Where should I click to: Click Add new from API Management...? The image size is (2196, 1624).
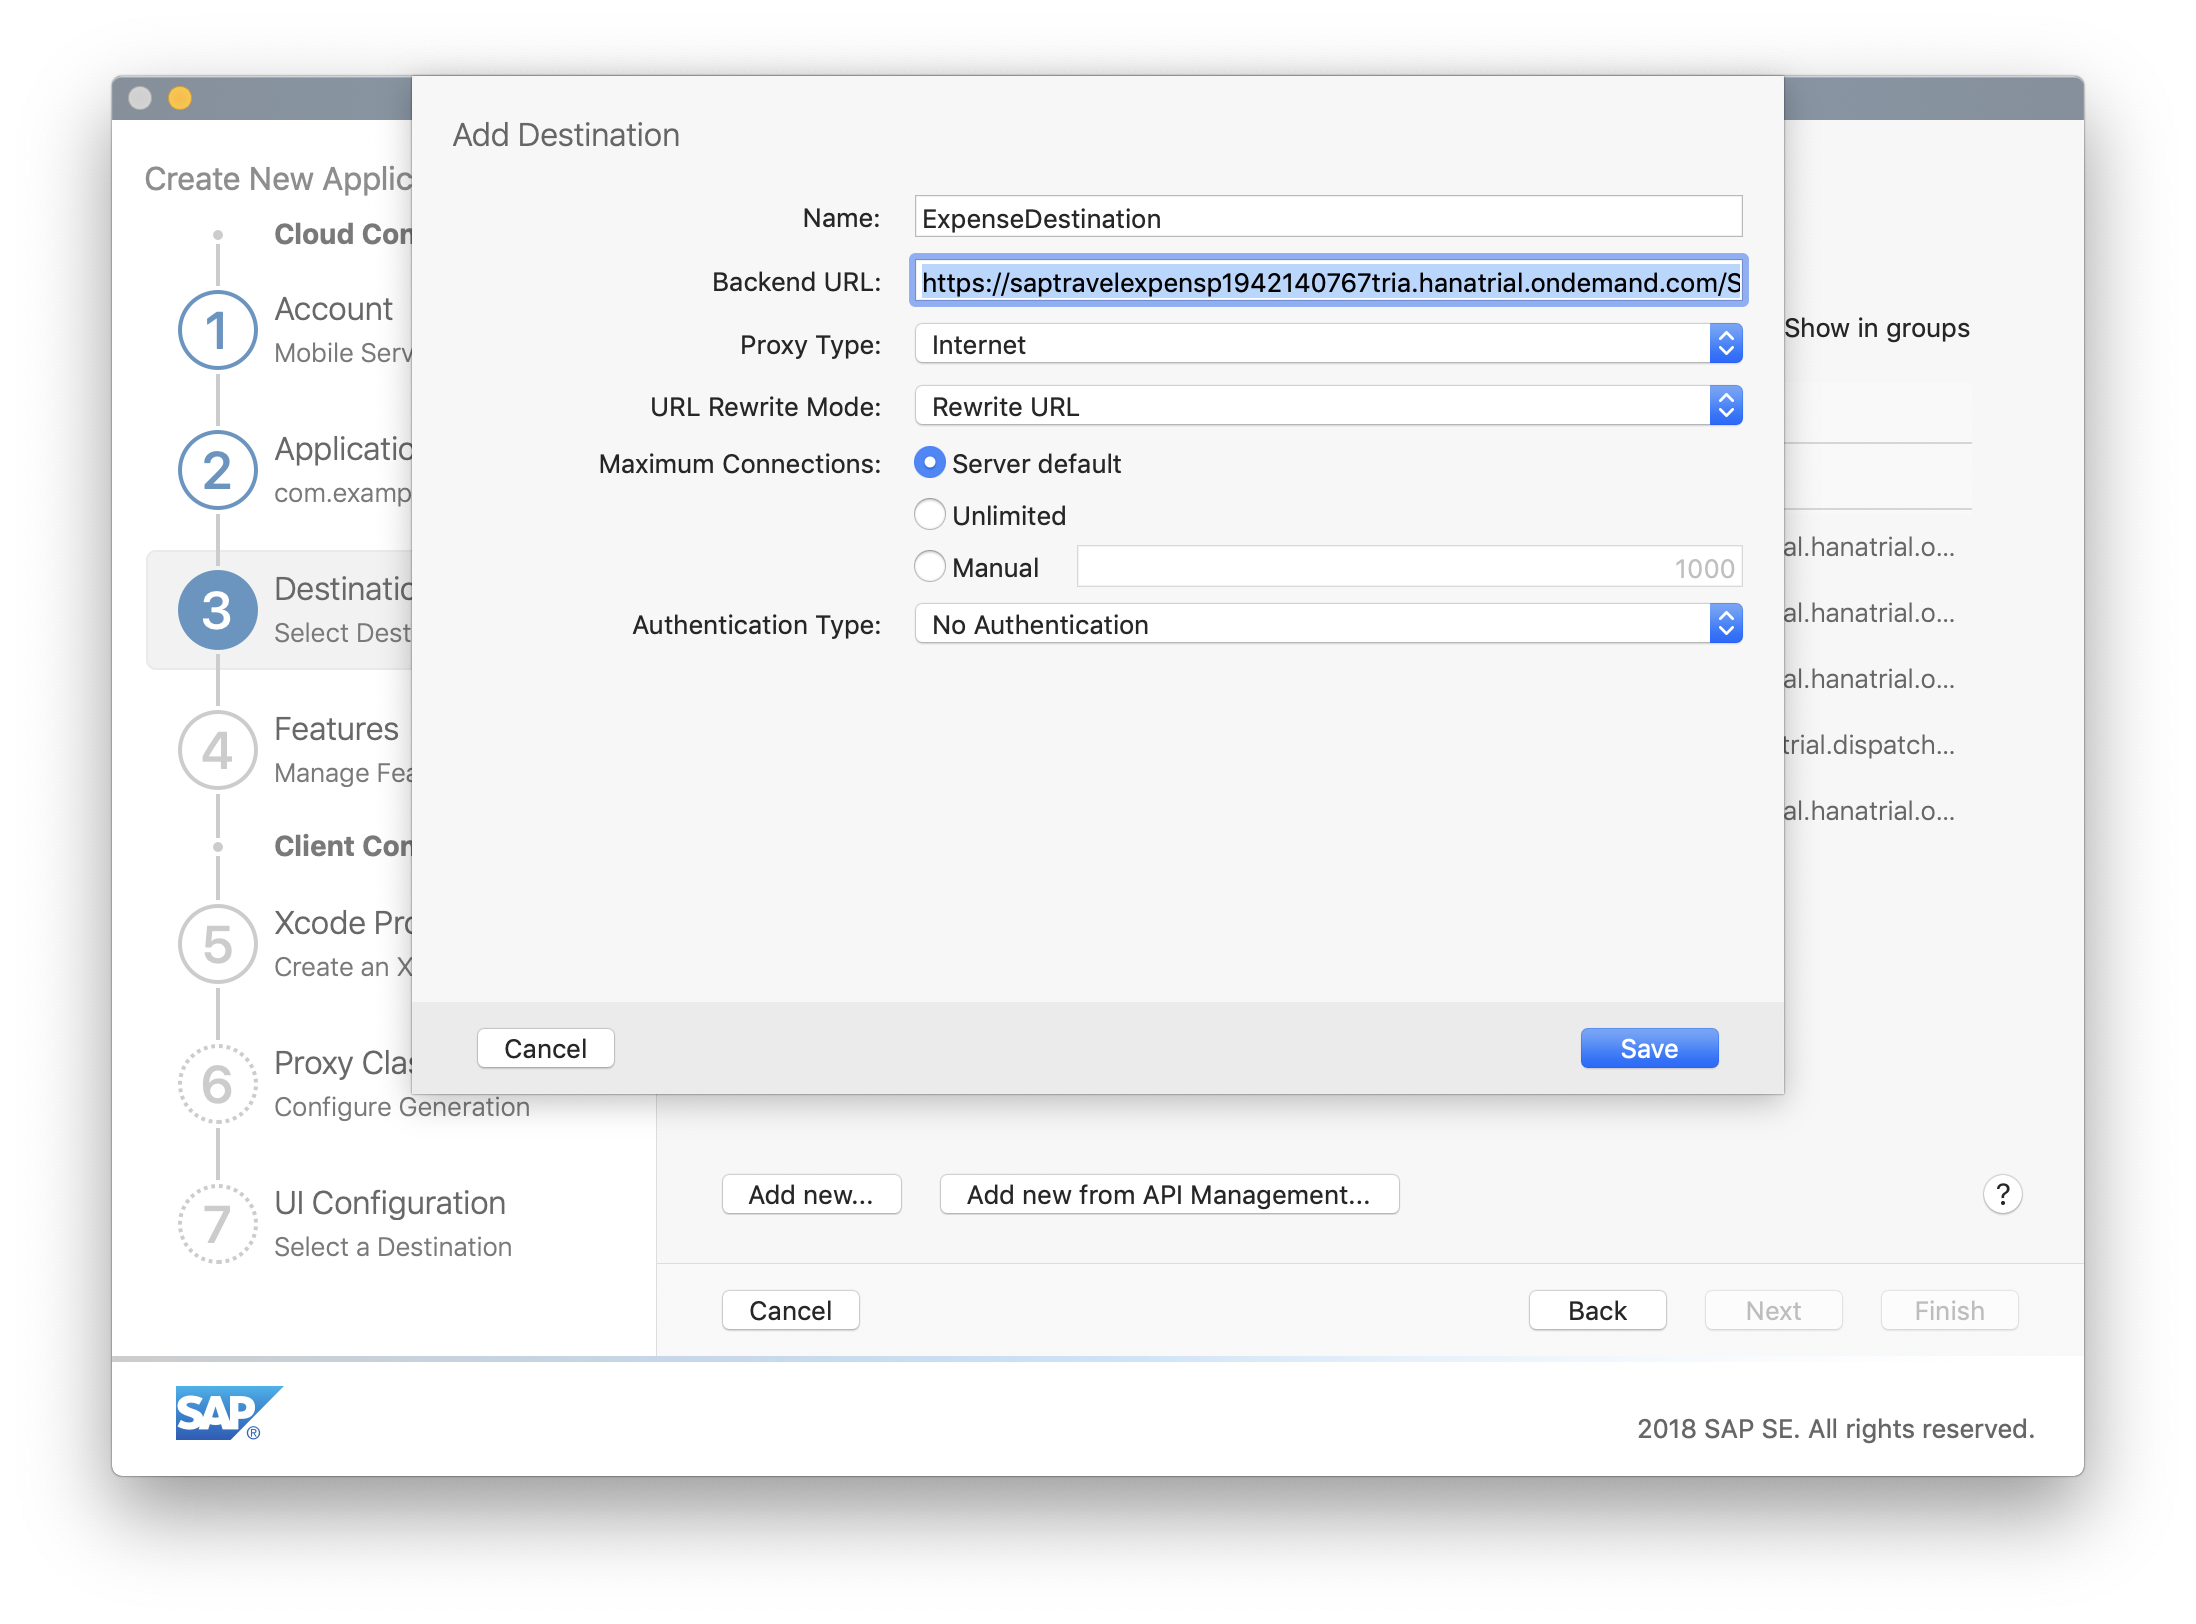pyautogui.click(x=1169, y=1194)
